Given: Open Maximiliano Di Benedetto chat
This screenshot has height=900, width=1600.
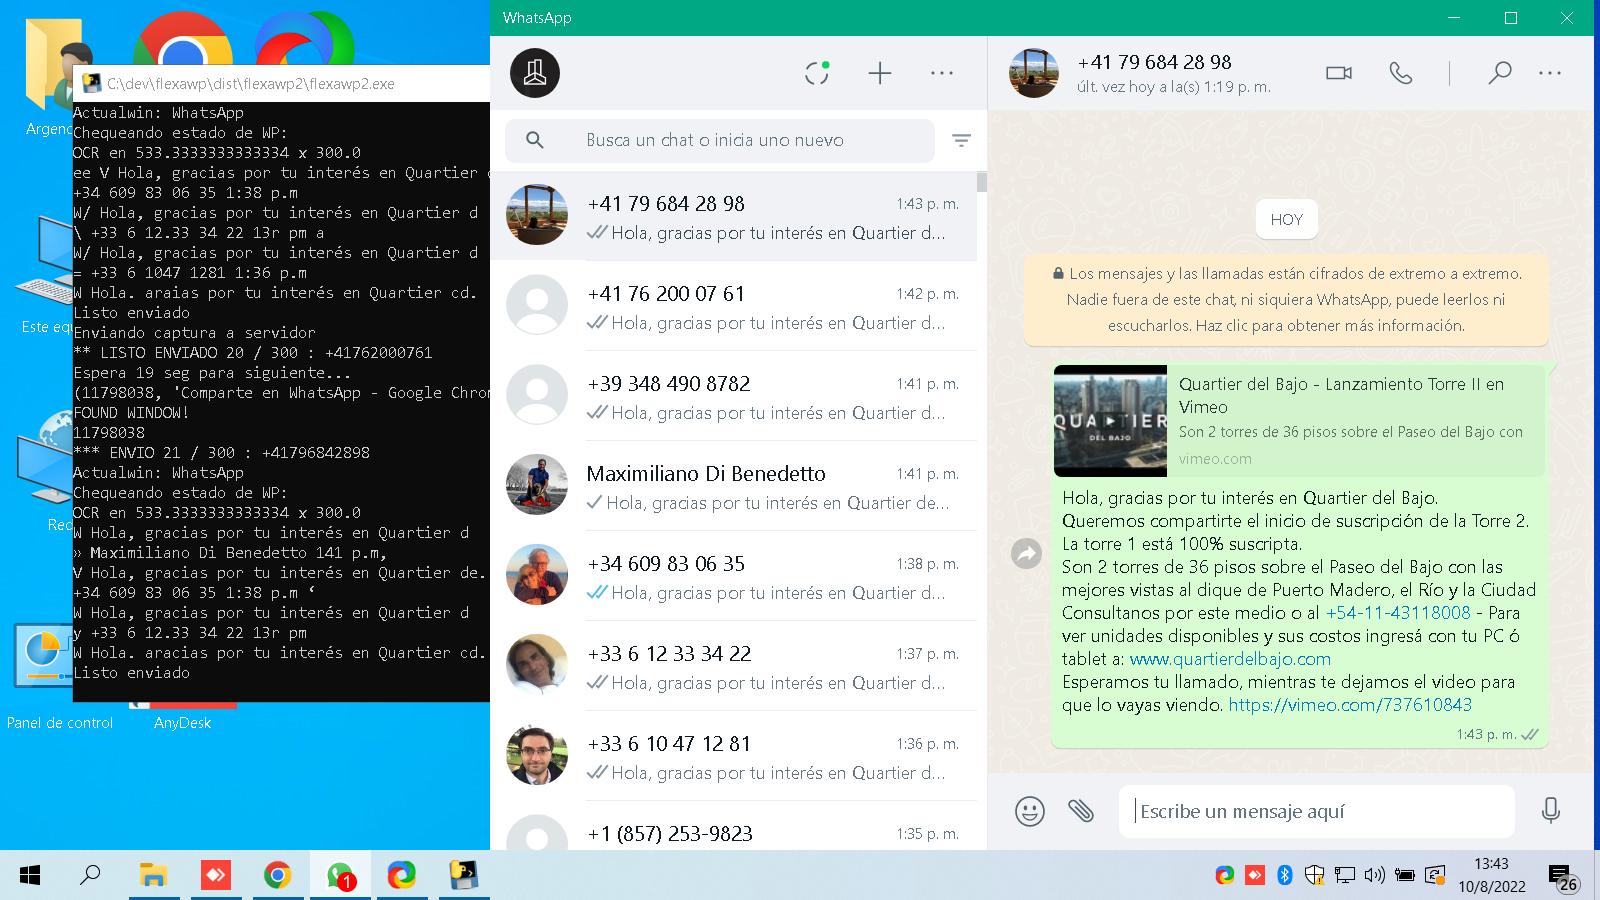Looking at the screenshot, I should click(x=733, y=486).
